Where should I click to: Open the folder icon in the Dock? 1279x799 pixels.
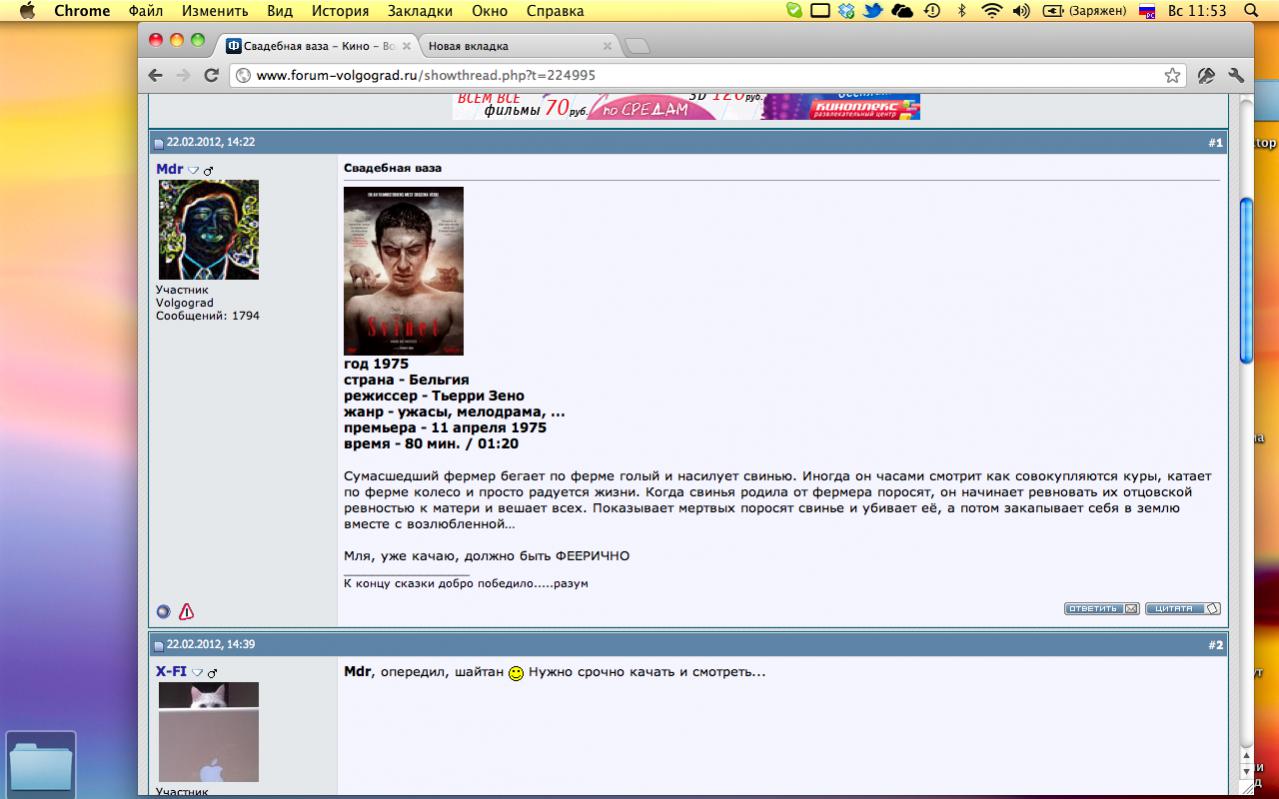(41, 766)
